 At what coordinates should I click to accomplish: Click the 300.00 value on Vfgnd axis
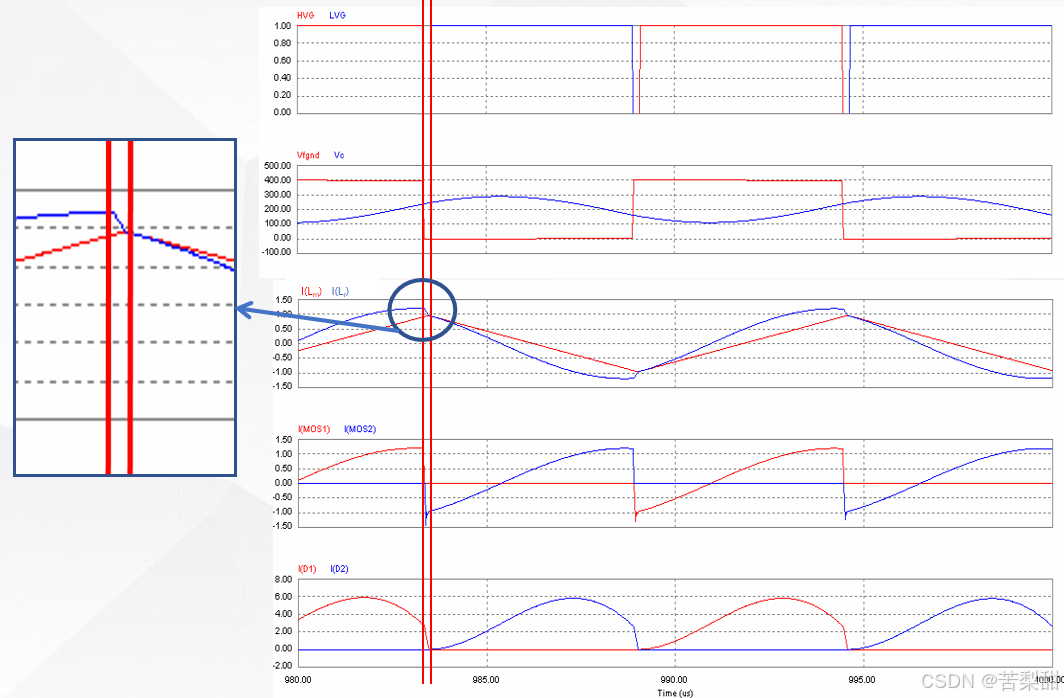point(278,195)
